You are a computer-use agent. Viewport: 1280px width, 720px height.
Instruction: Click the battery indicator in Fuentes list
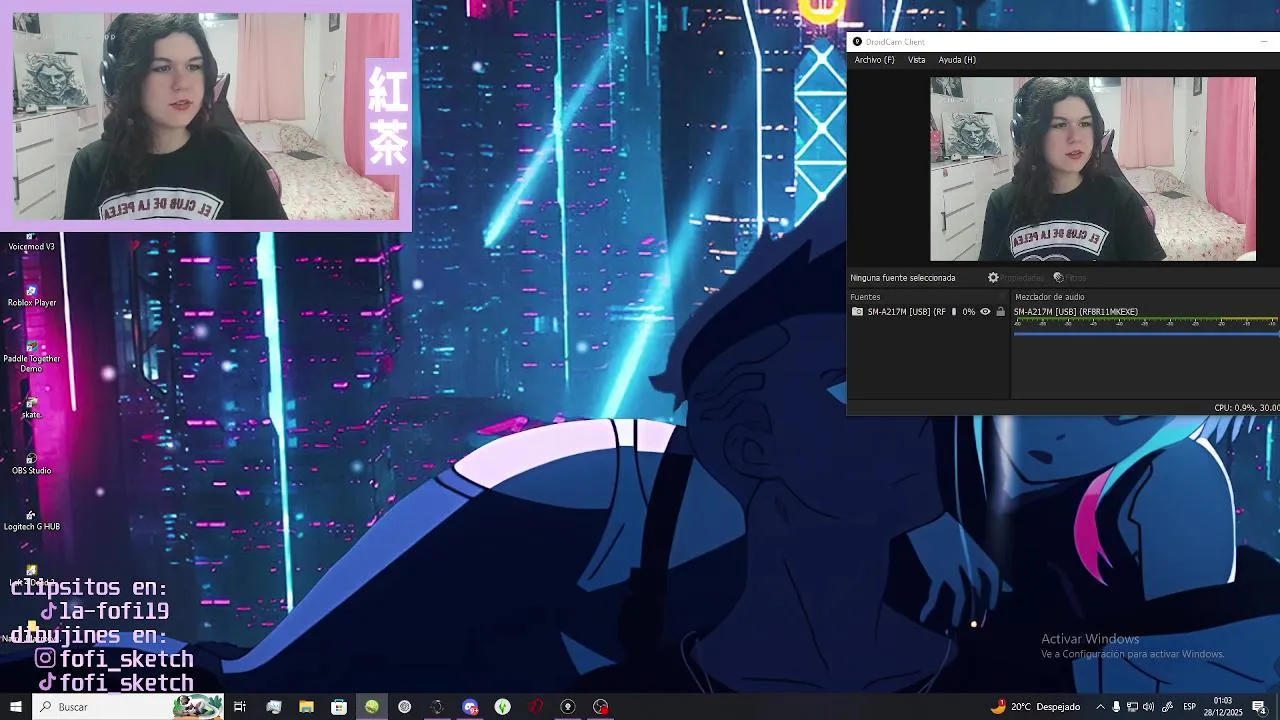954,312
